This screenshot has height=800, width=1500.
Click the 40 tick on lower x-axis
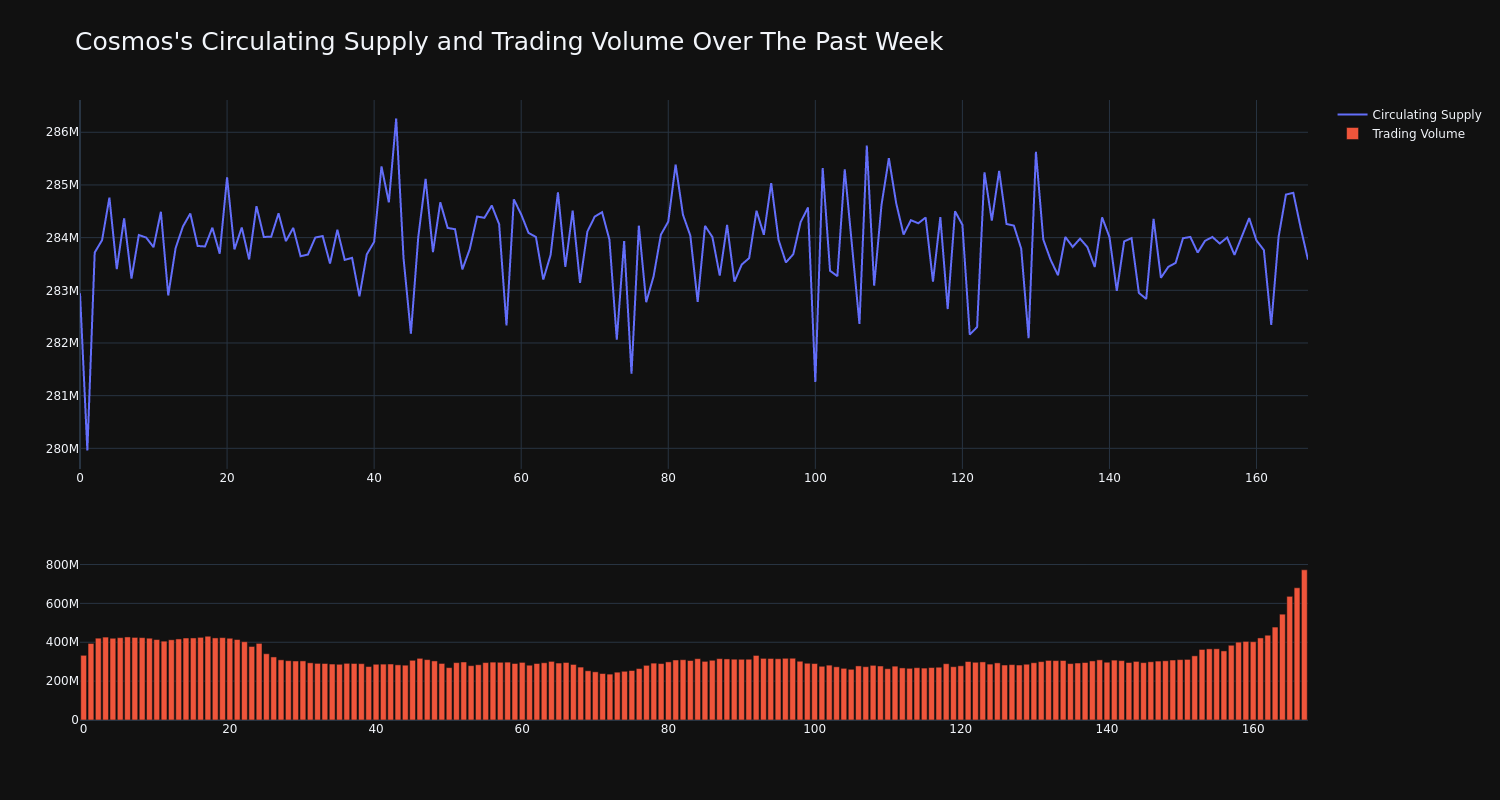376,729
